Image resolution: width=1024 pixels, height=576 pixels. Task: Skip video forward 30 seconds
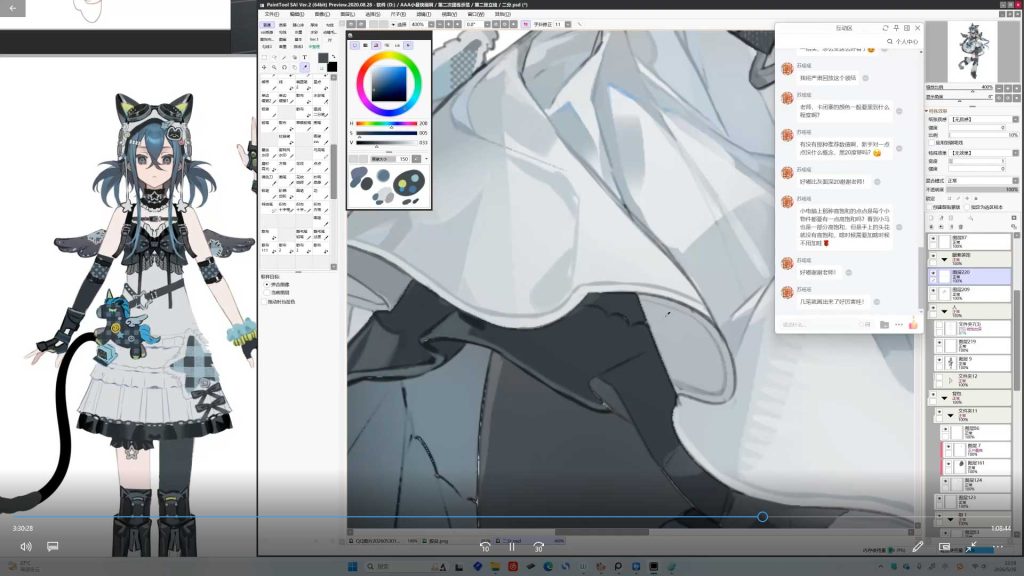539,546
